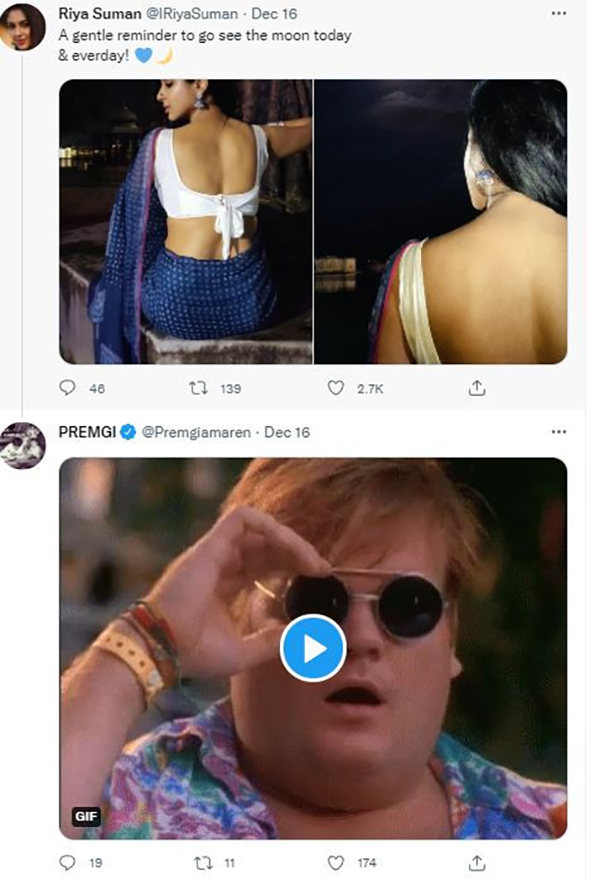Viewport: 600px width, 880px height.
Task: Click the Dec 16 timestamp on PREMGI's tweet
Action: [288, 432]
